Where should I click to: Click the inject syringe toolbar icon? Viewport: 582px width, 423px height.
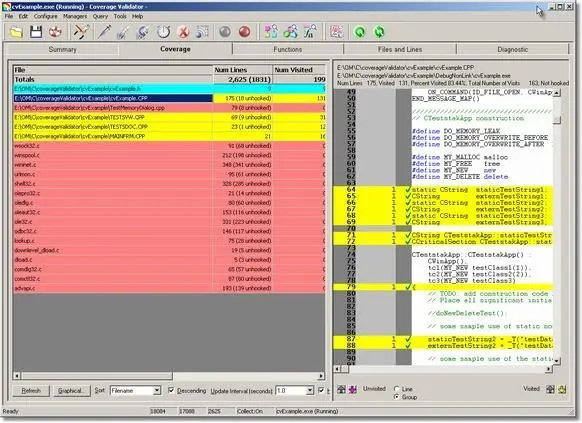click(x=104, y=32)
